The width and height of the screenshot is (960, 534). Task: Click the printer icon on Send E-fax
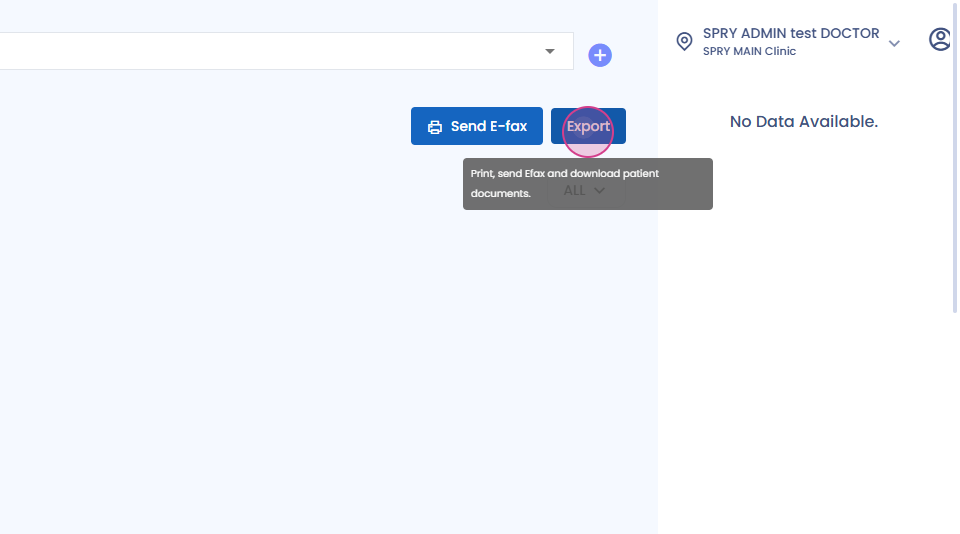[435, 127]
